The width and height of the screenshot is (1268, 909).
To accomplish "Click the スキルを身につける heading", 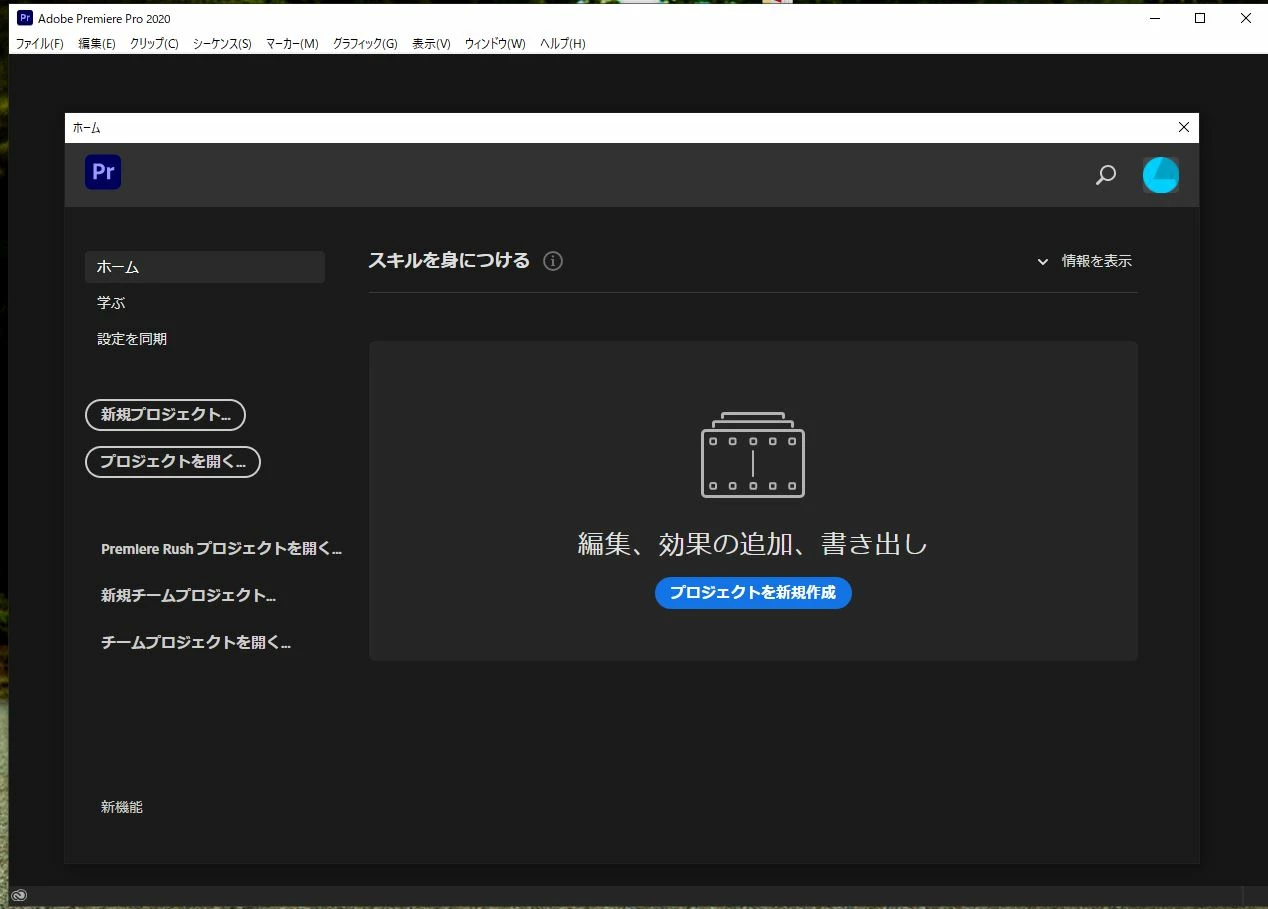I will (x=449, y=260).
